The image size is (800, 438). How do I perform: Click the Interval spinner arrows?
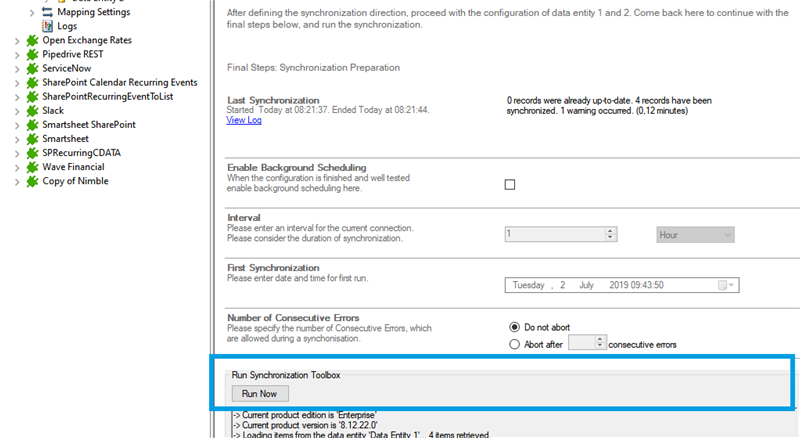[x=610, y=234]
